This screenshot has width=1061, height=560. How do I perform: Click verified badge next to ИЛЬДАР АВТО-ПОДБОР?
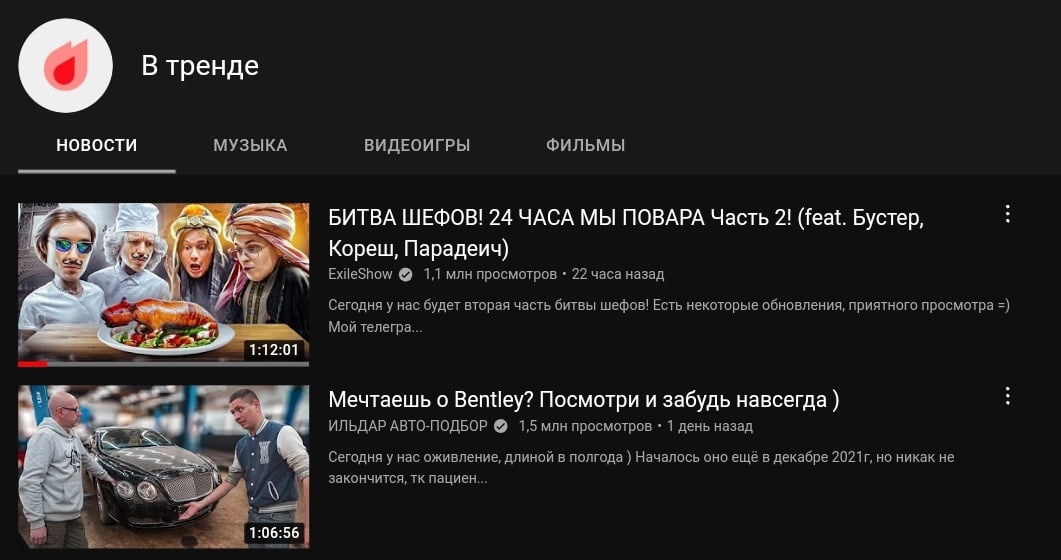coord(501,427)
